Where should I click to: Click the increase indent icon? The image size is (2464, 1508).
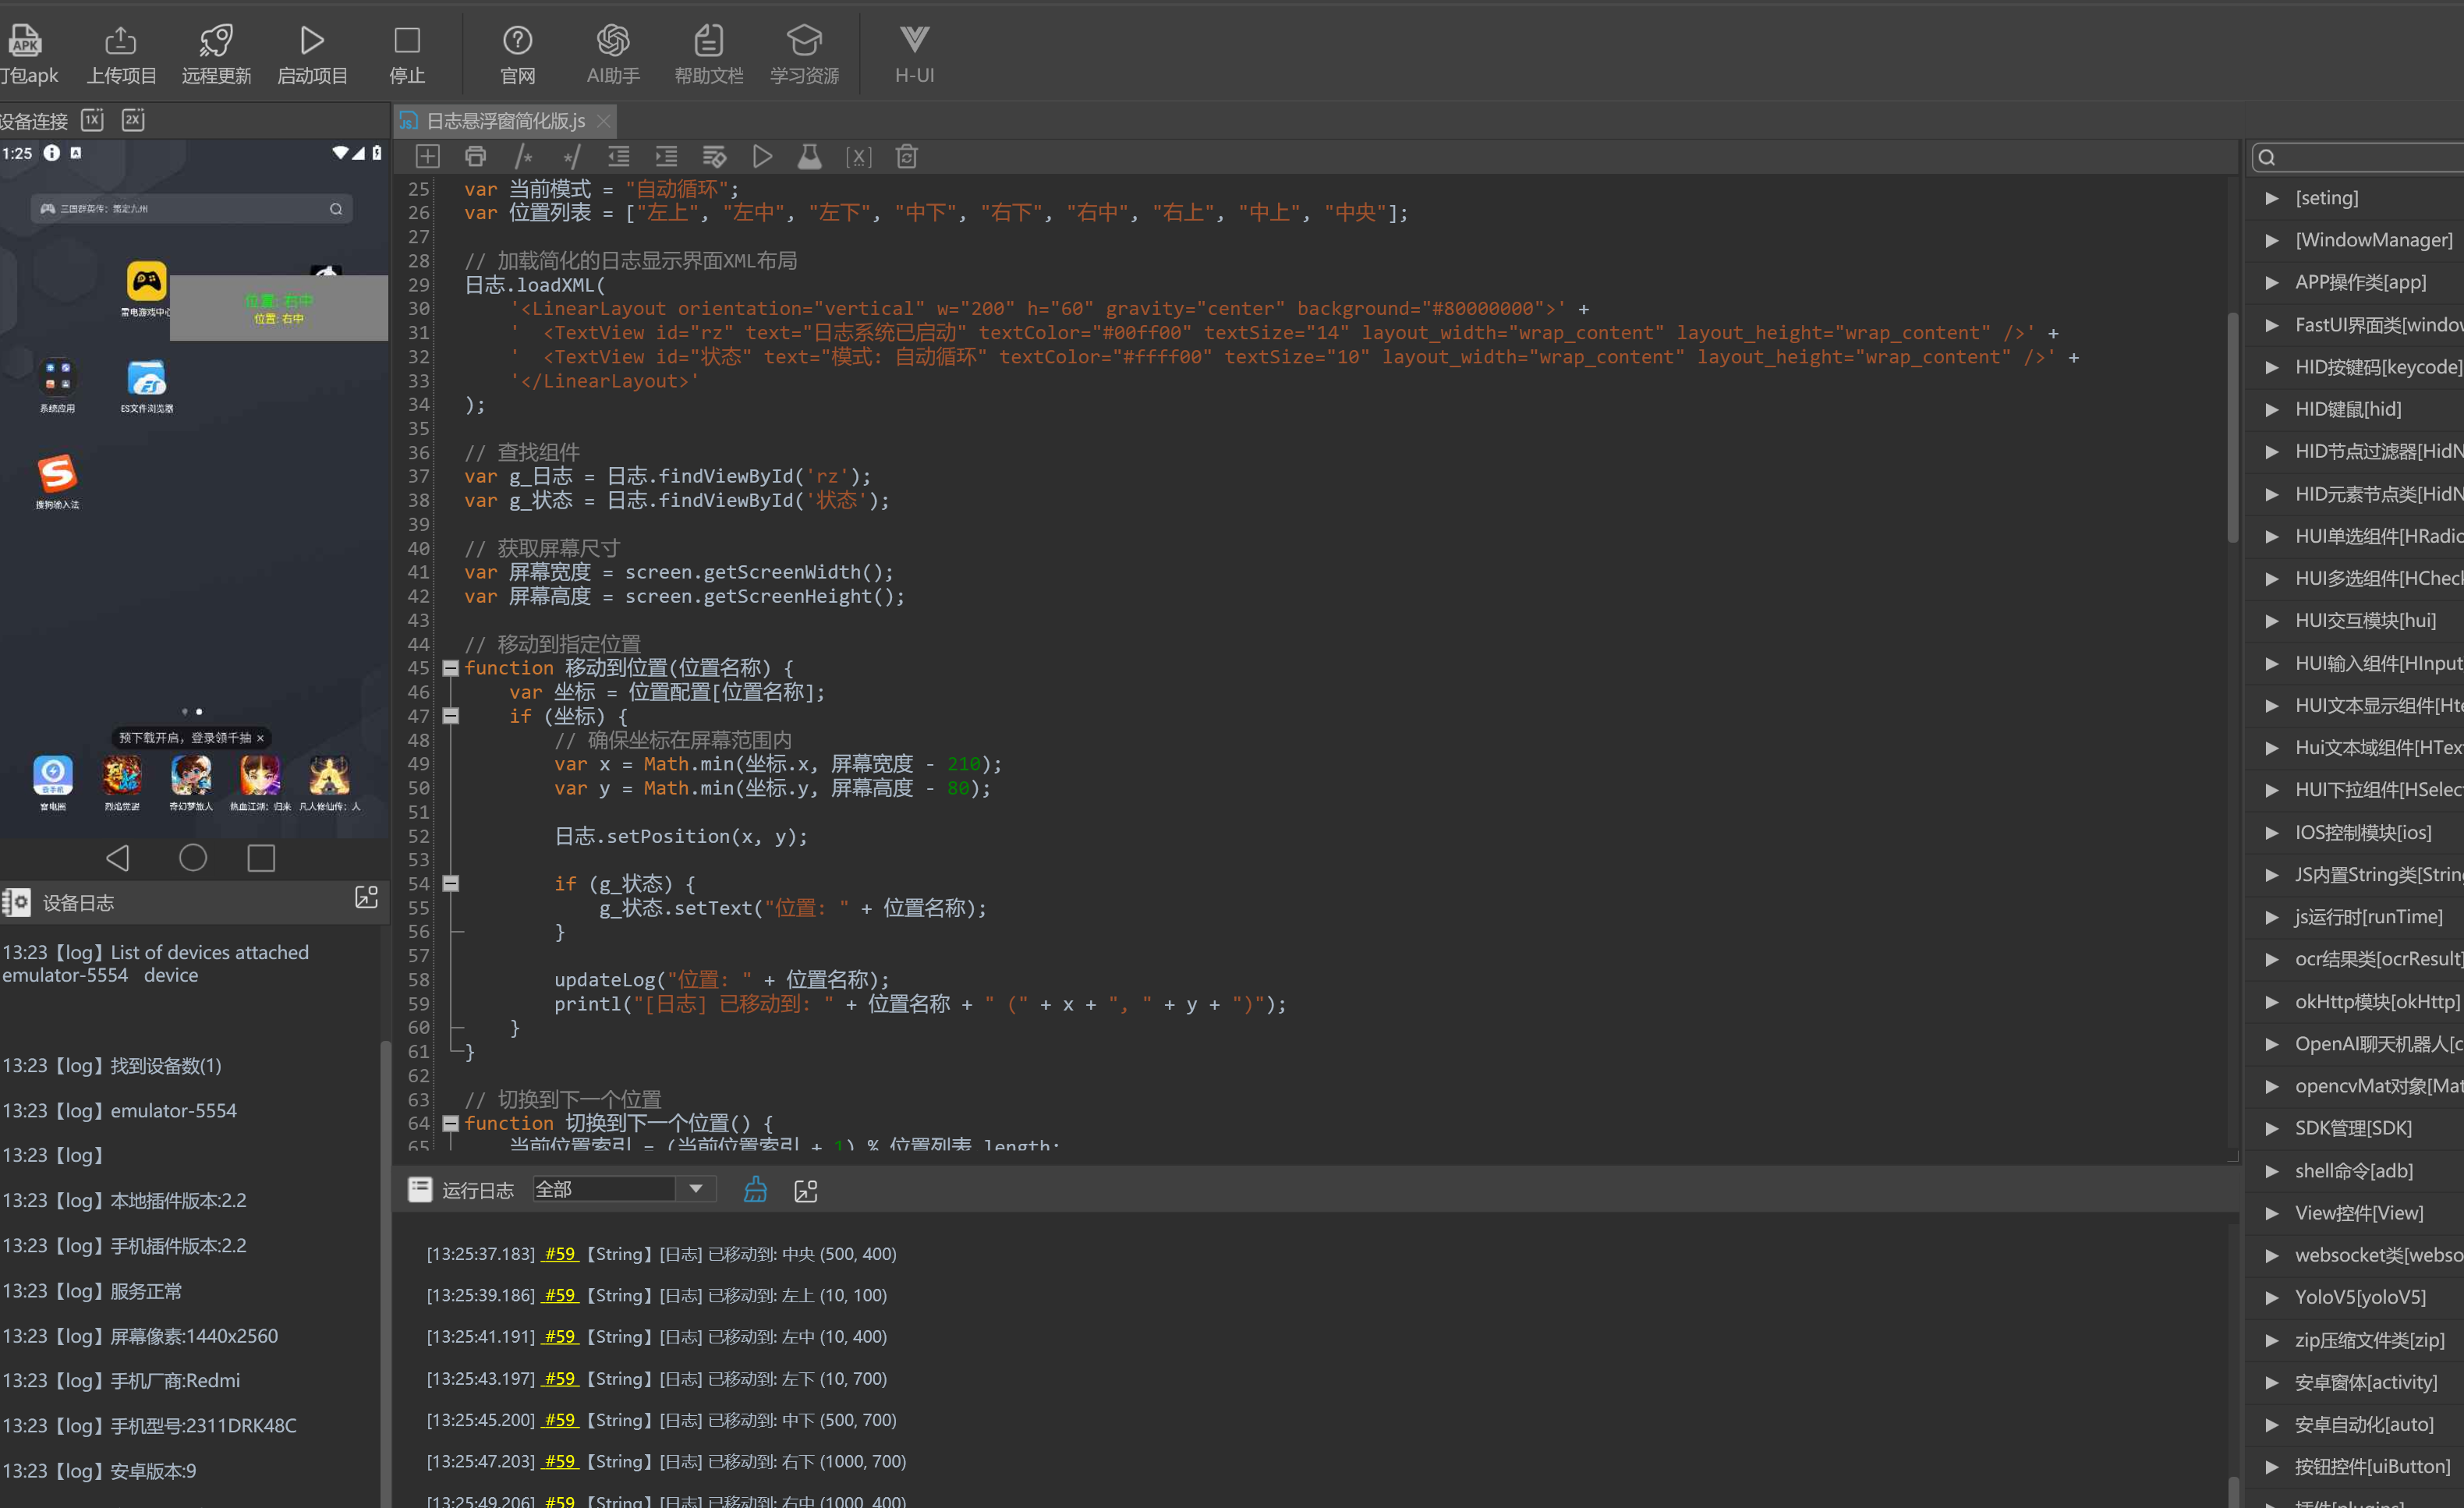pos(666,156)
